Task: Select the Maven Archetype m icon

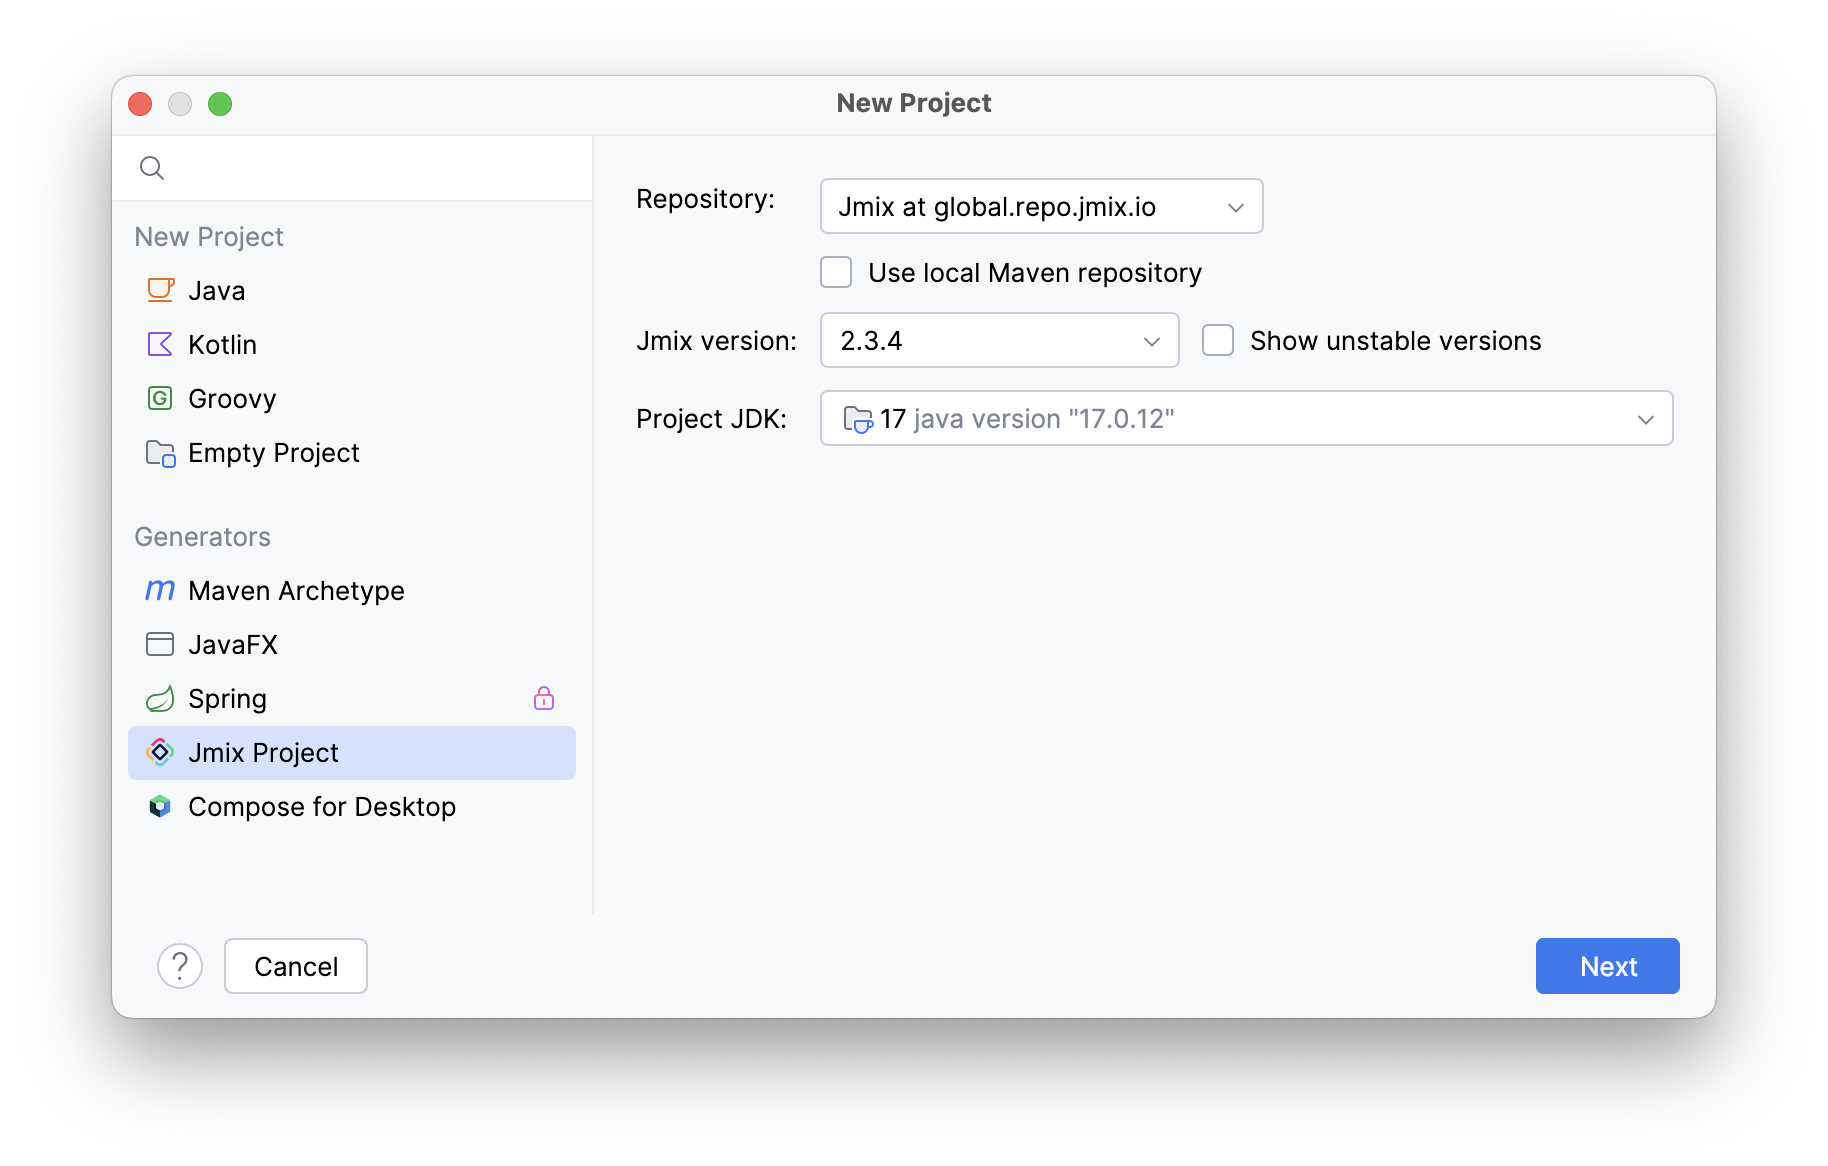Action: pos(160,590)
